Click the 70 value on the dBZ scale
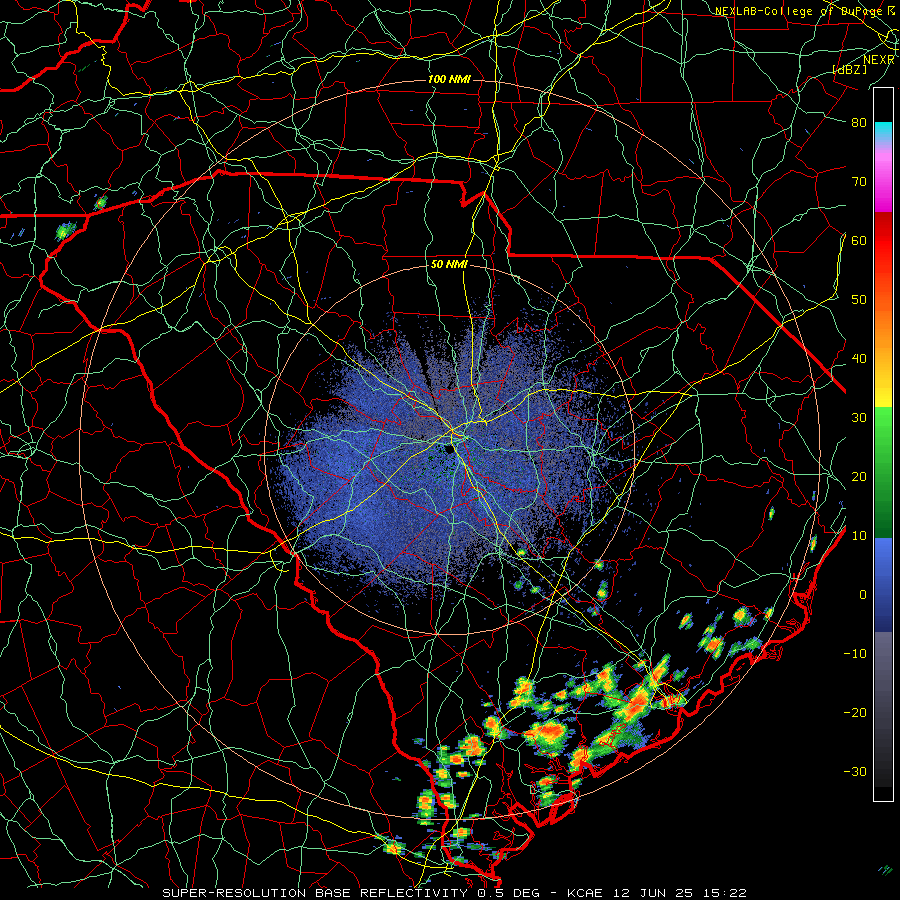Image resolution: width=900 pixels, height=900 pixels. pos(859,181)
